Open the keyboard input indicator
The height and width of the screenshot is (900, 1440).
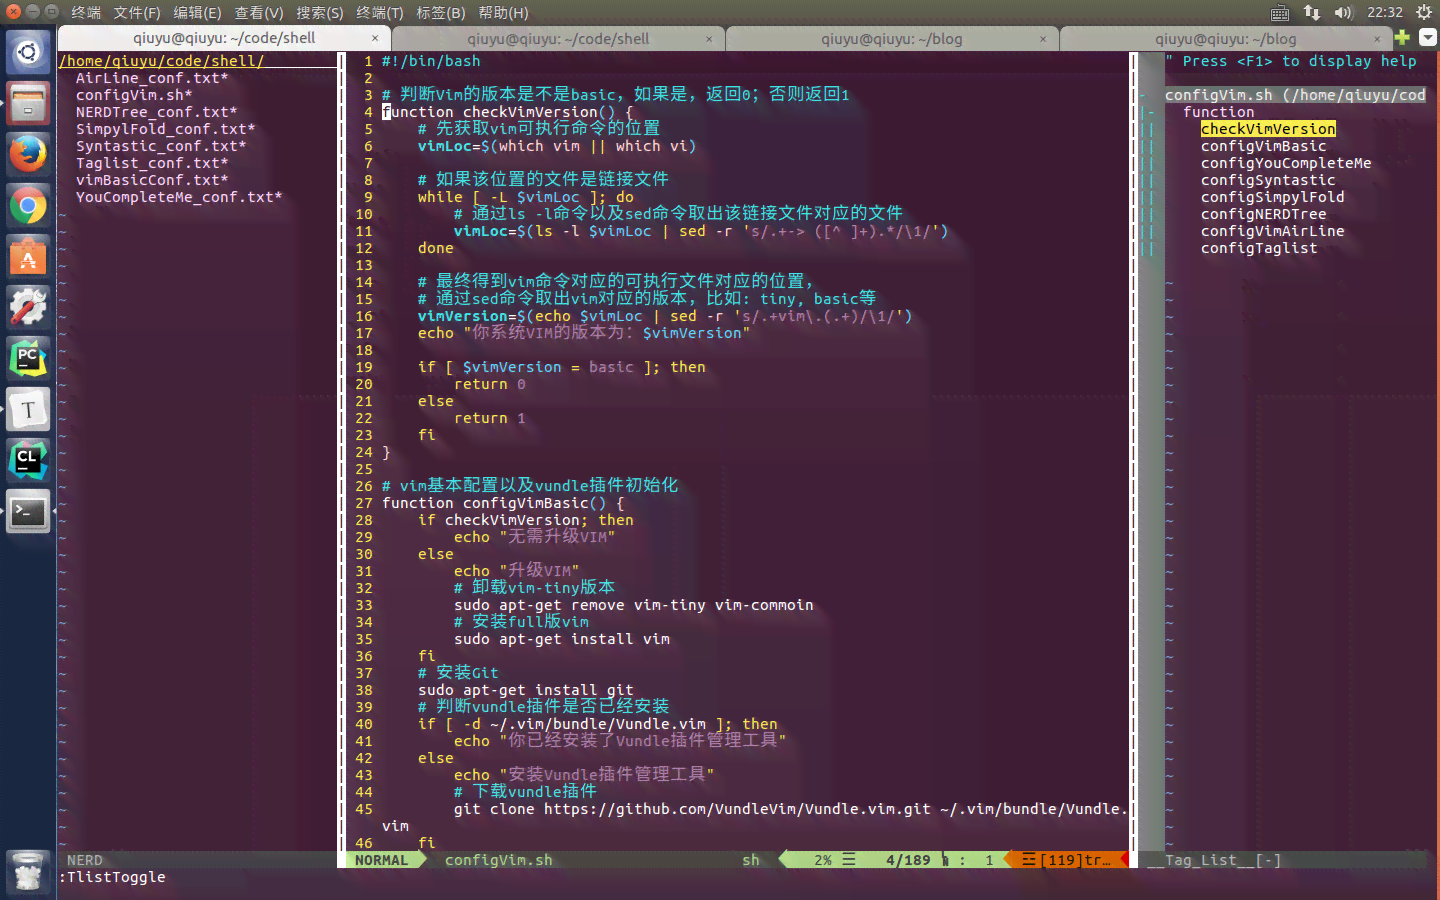[x=1280, y=12]
